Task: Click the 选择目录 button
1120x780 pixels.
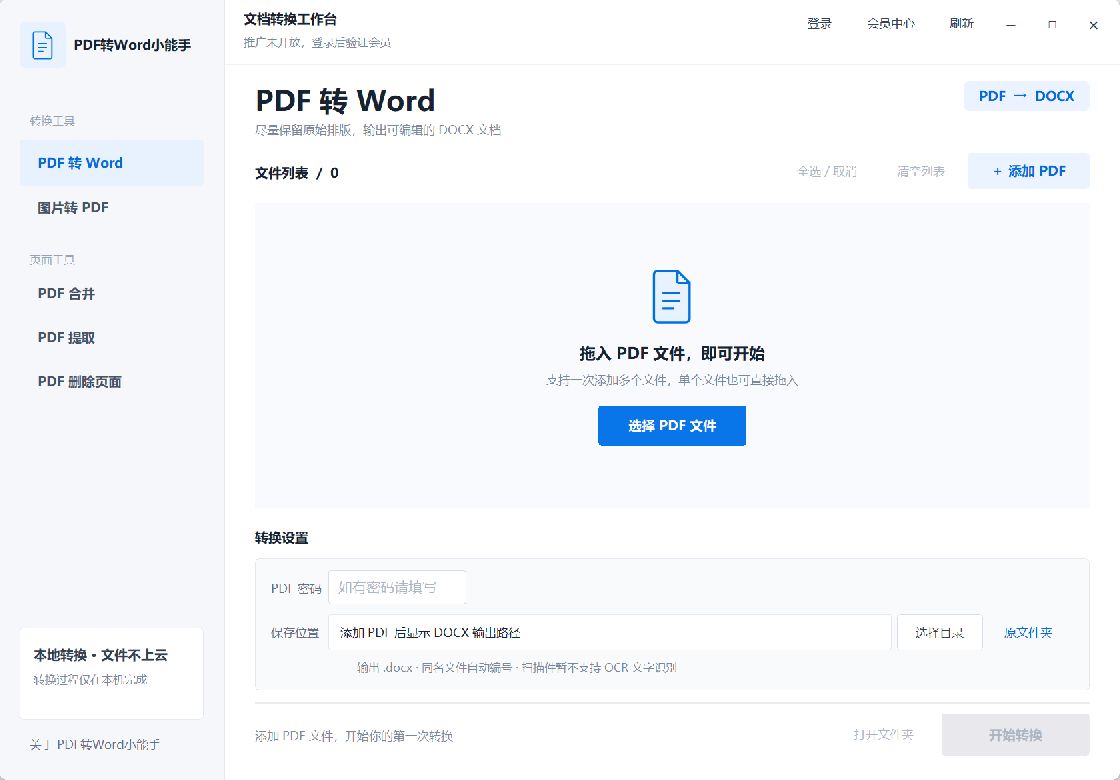Action: coord(939,633)
